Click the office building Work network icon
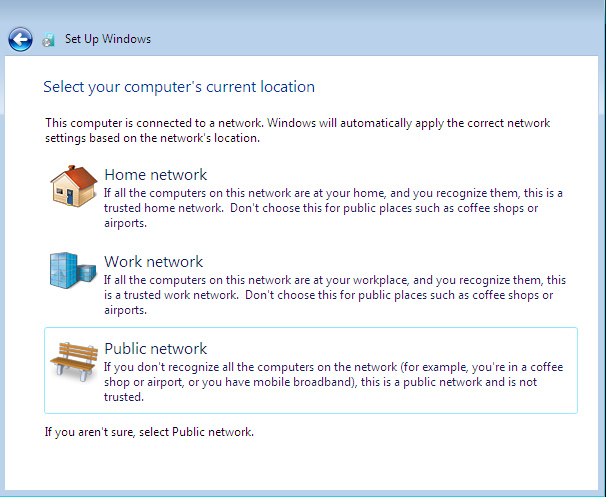Screen dimensions: 606x497 pyautogui.click(x=73, y=270)
